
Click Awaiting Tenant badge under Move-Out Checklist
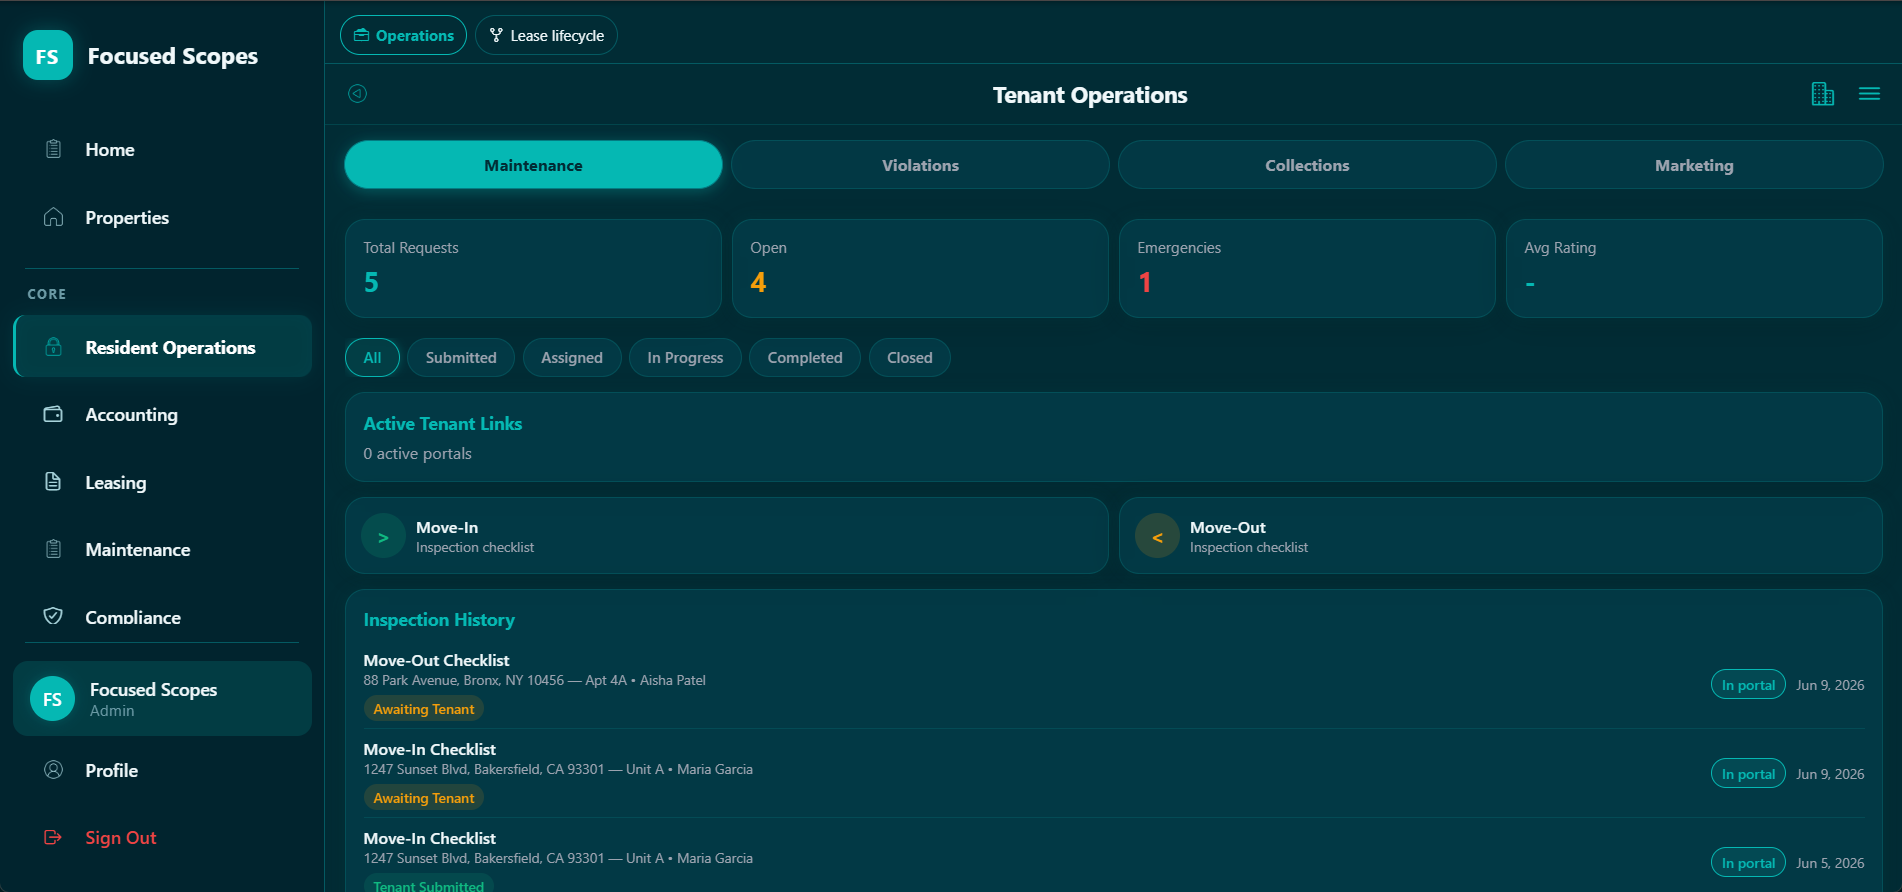(x=424, y=709)
